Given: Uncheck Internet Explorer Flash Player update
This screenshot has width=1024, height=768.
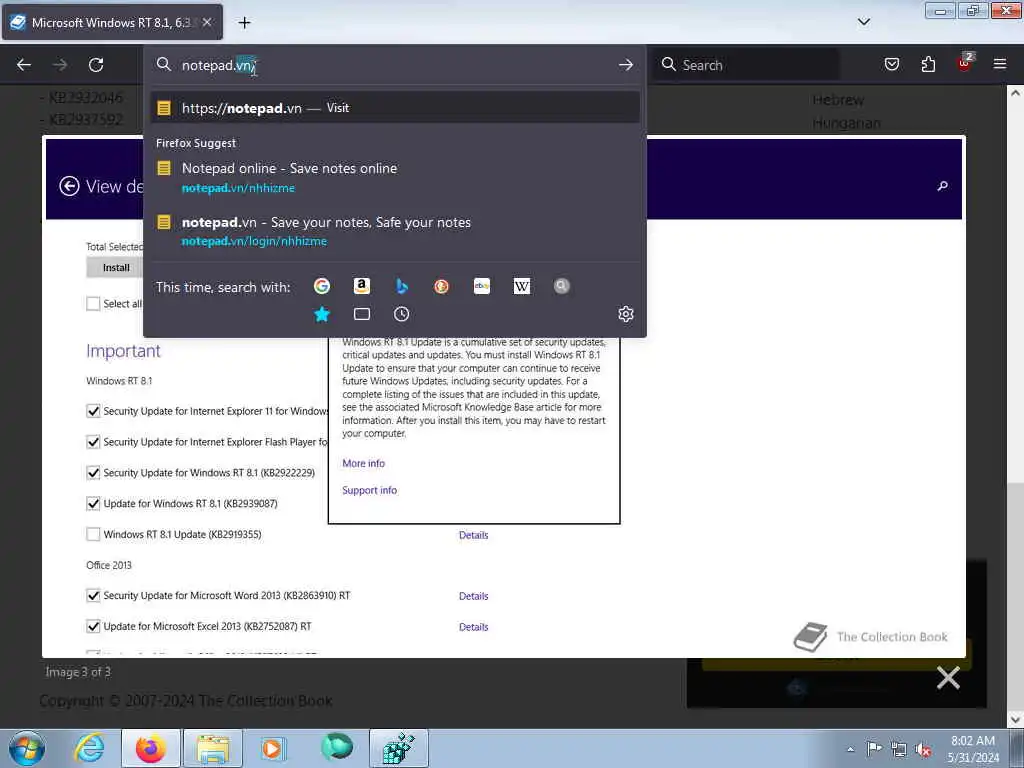Looking at the screenshot, I should click(x=93, y=442).
